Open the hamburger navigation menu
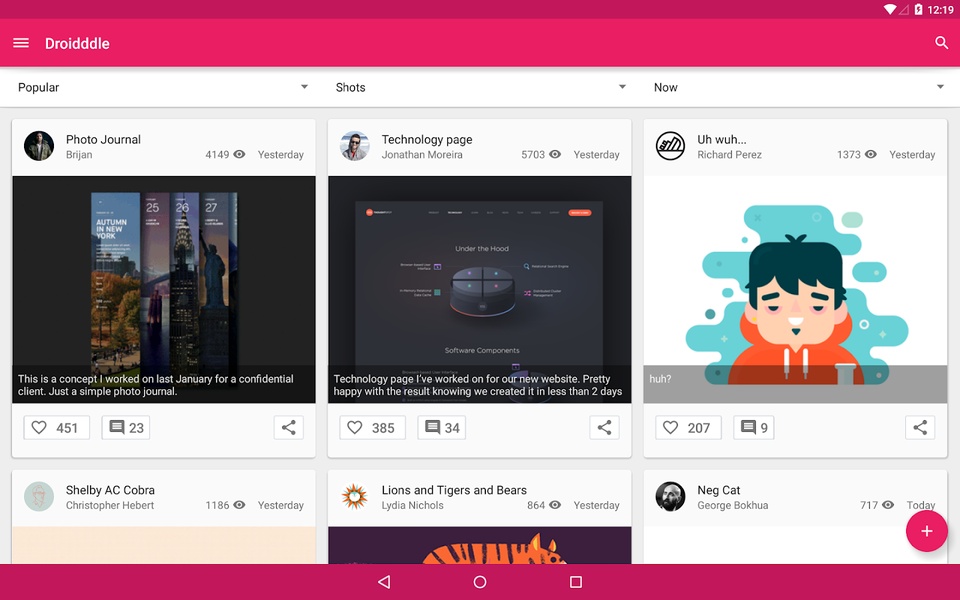 coord(21,43)
